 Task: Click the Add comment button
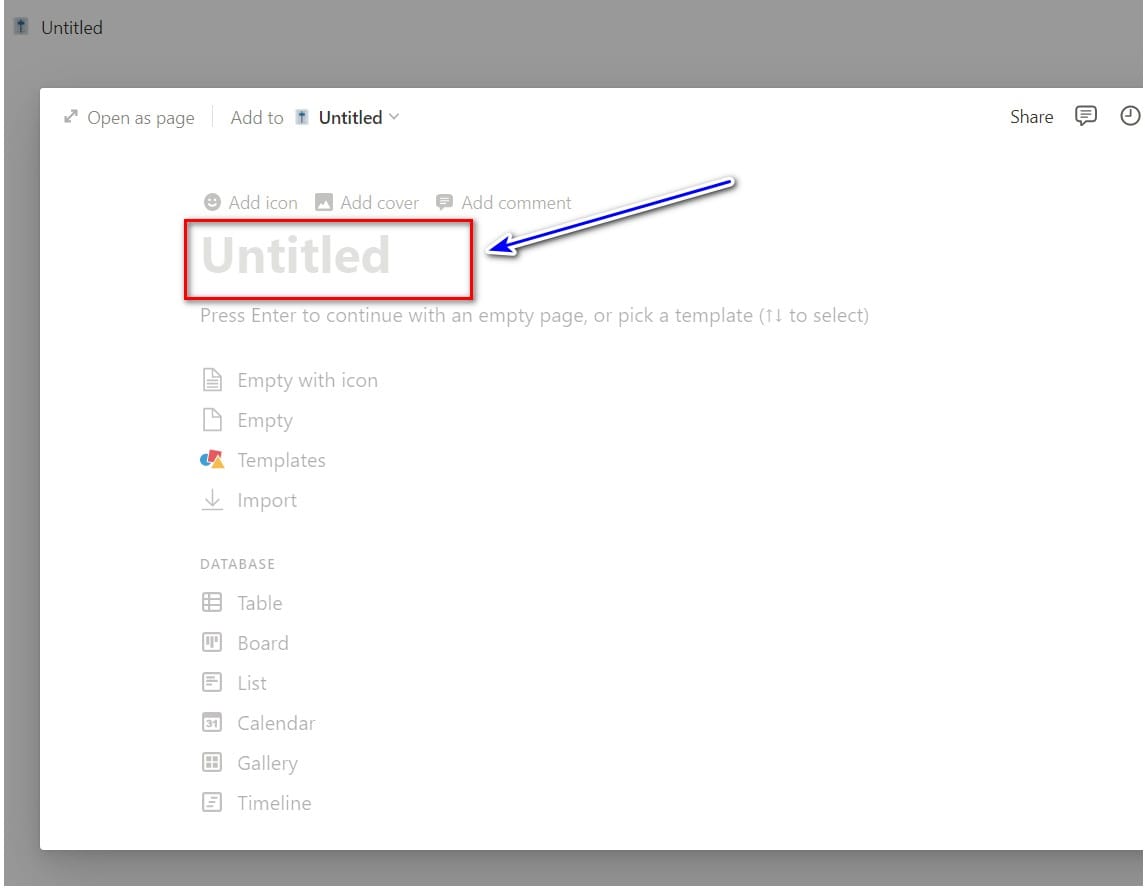point(503,202)
